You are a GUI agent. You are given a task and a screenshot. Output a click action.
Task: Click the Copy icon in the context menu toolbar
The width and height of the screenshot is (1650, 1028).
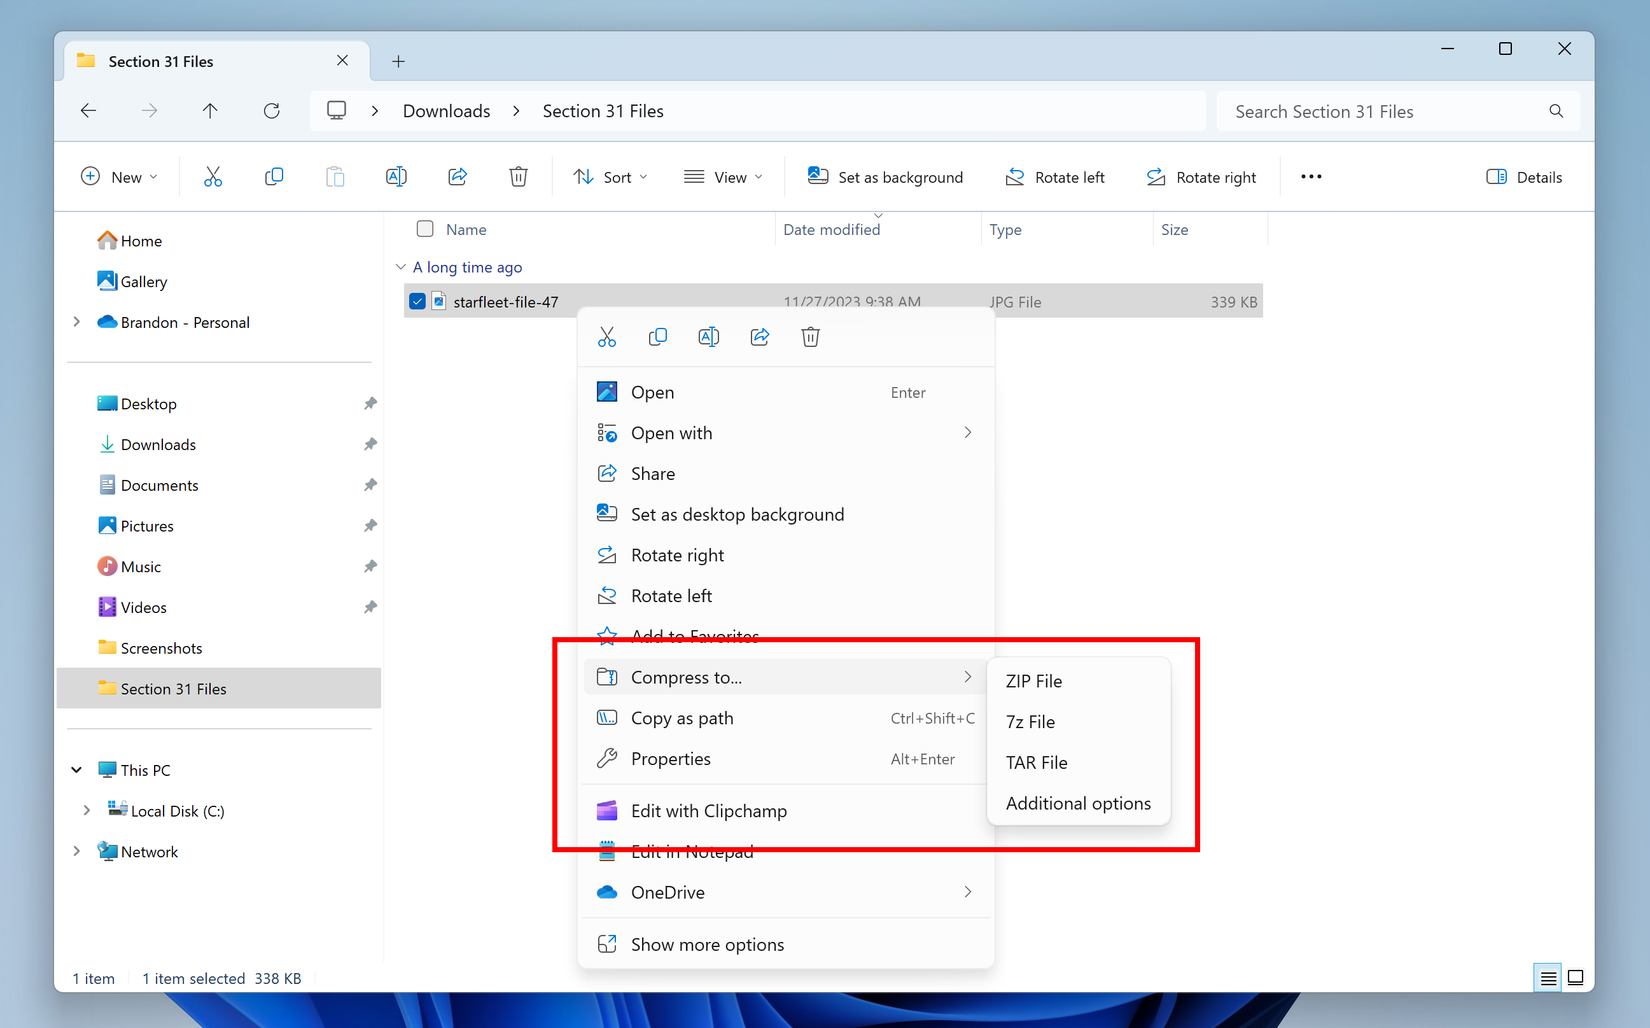(658, 336)
